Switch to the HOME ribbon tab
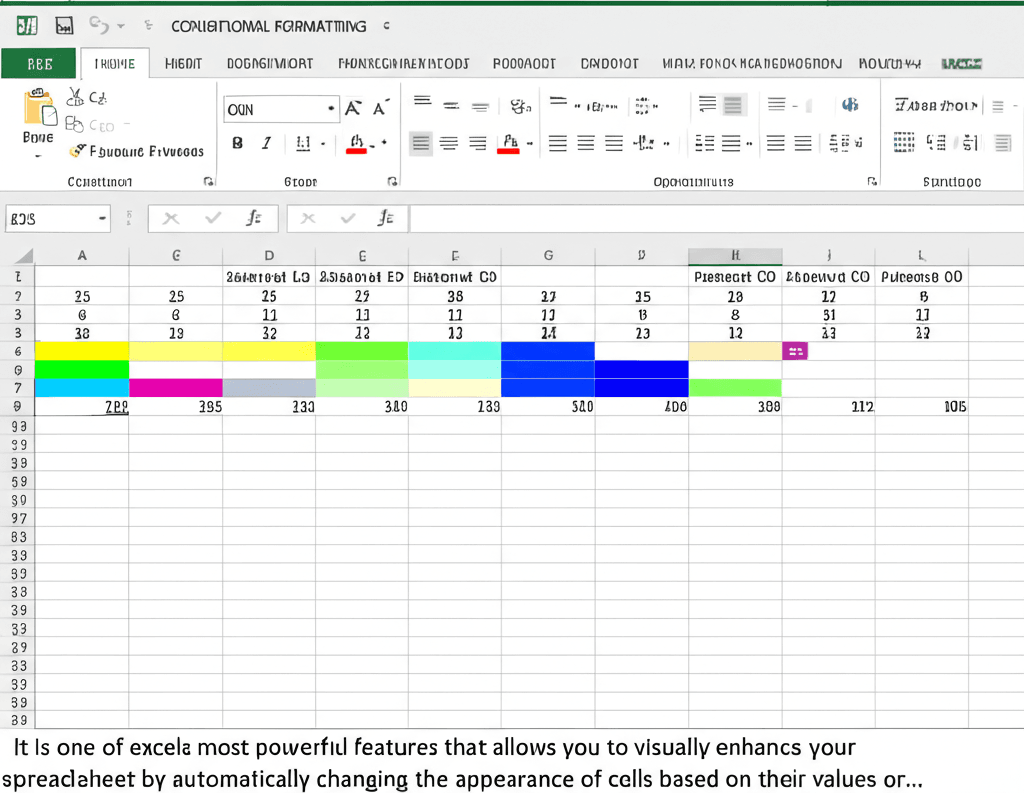Viewport: 1024px width, 793px height. point(113,63)
